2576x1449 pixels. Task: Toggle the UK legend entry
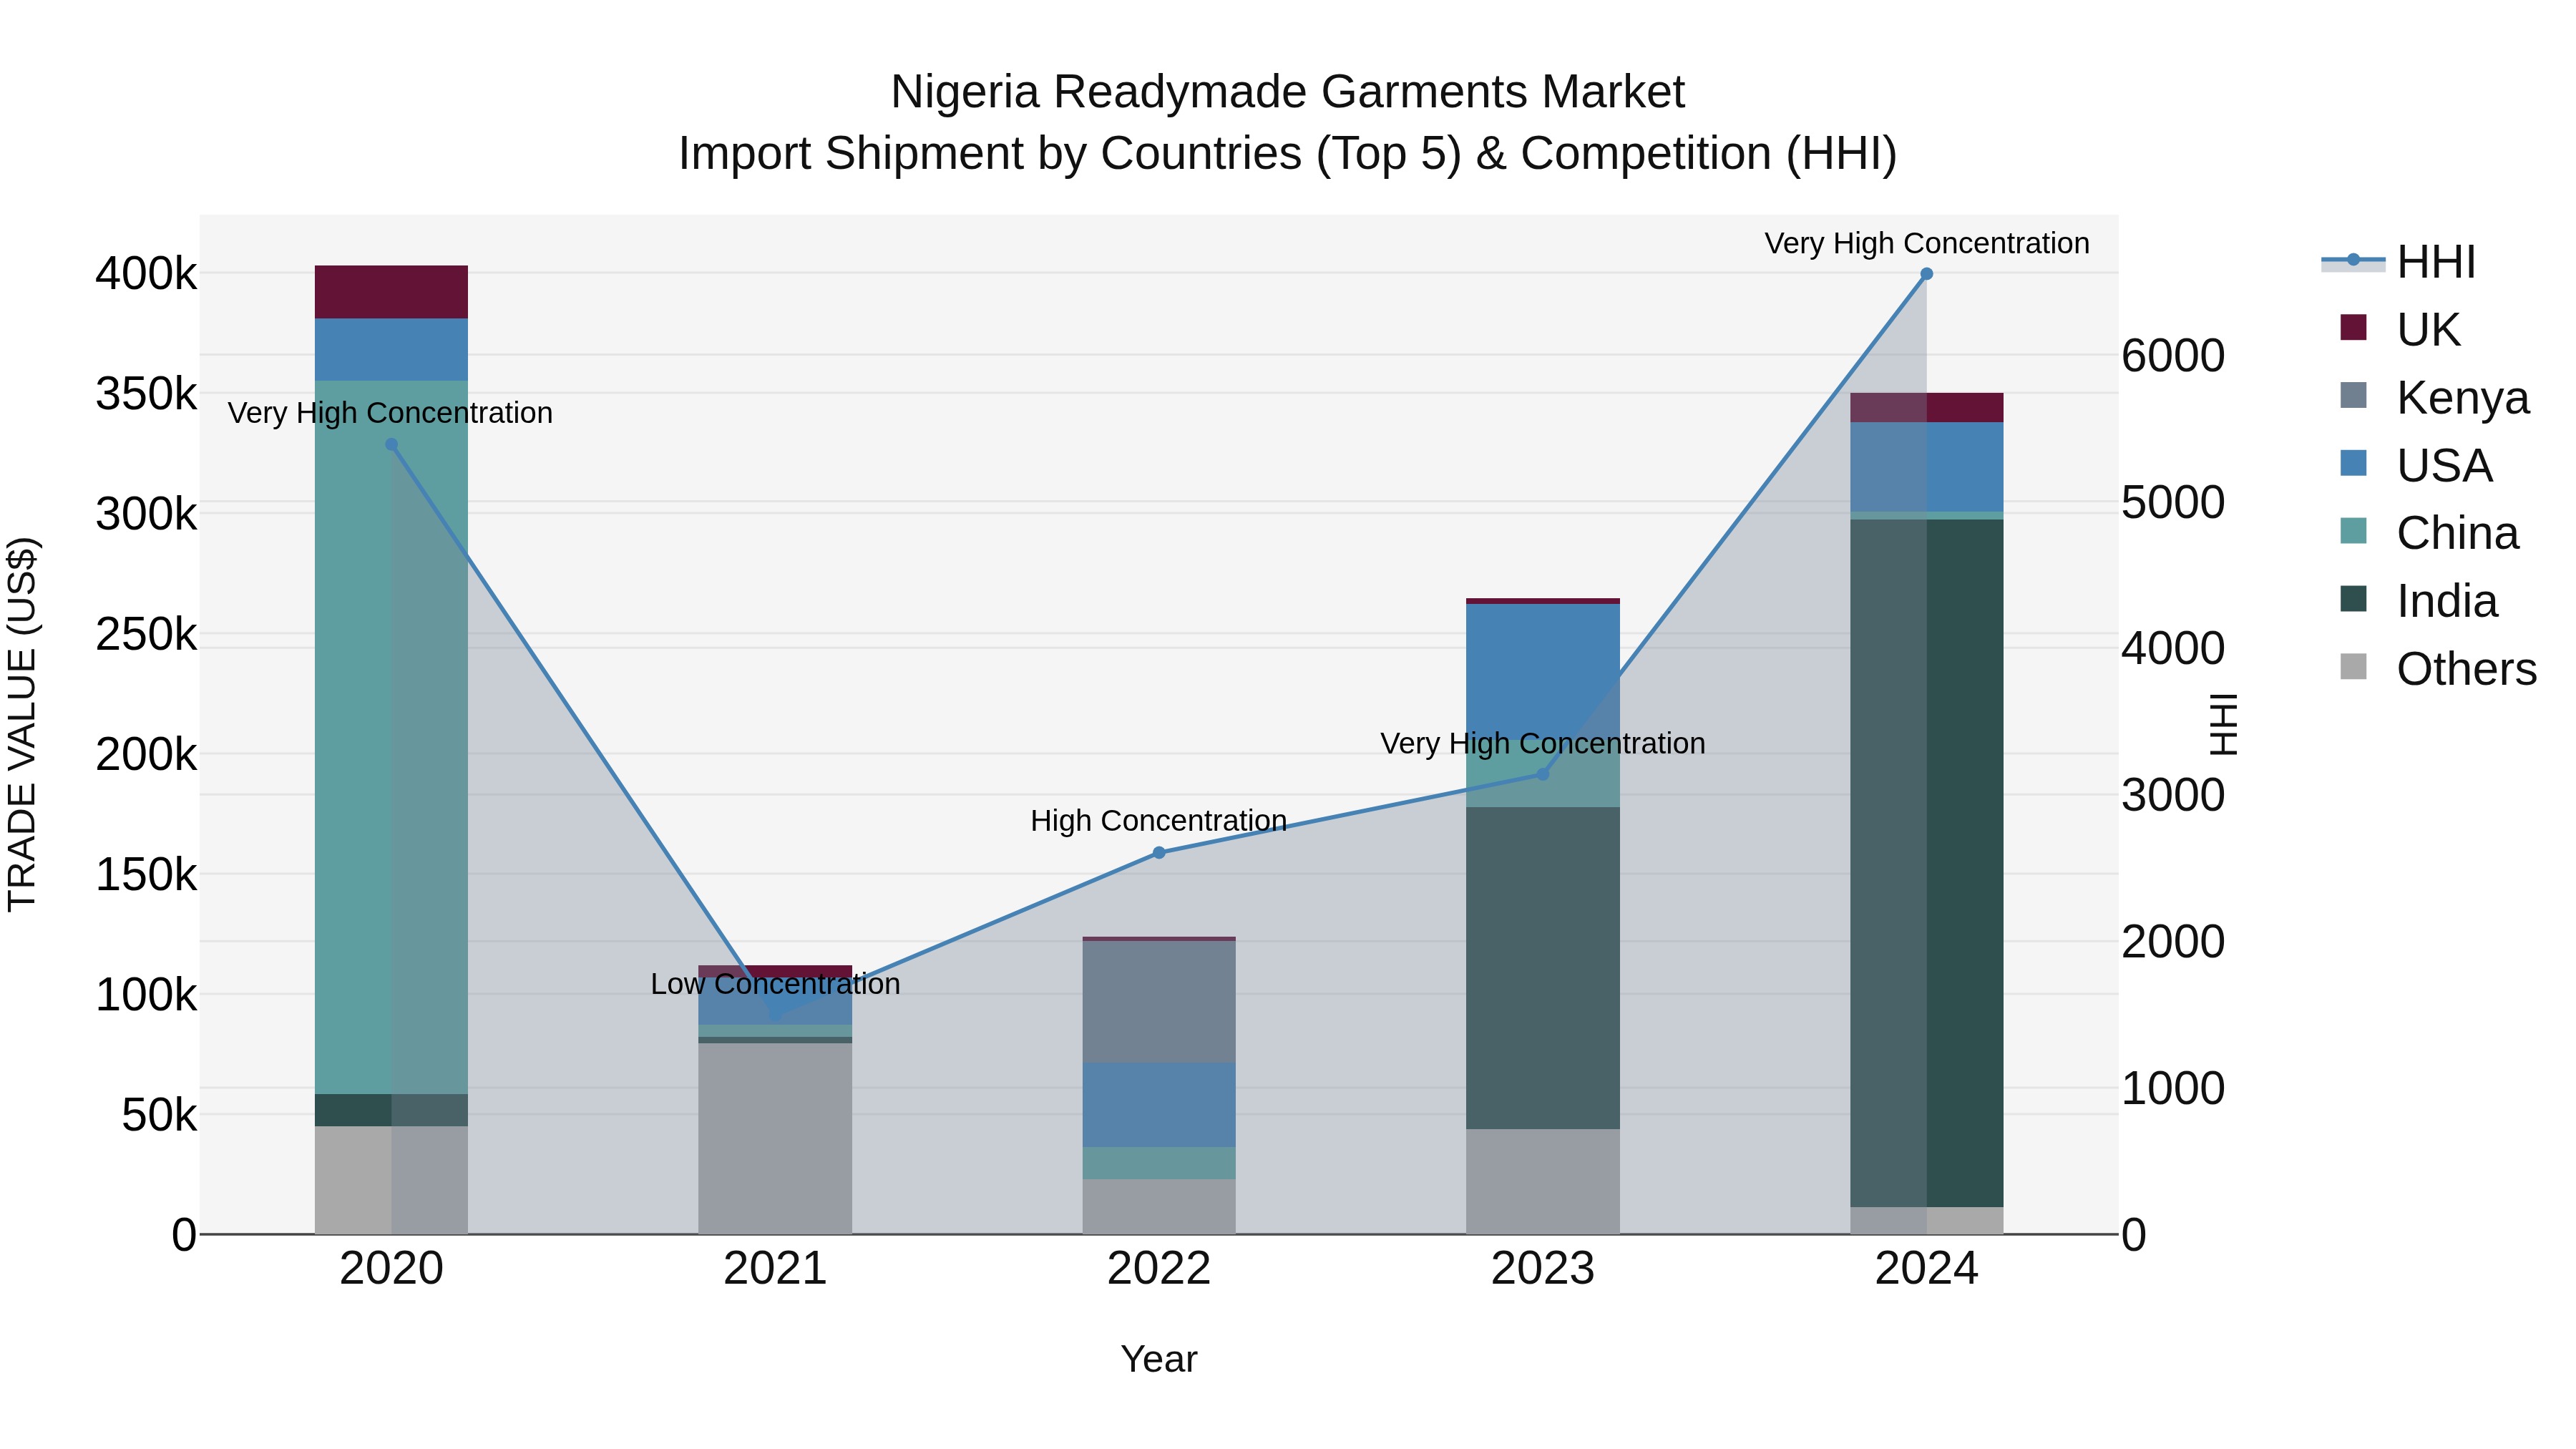pyautogui.click(x=2400, y=329)
